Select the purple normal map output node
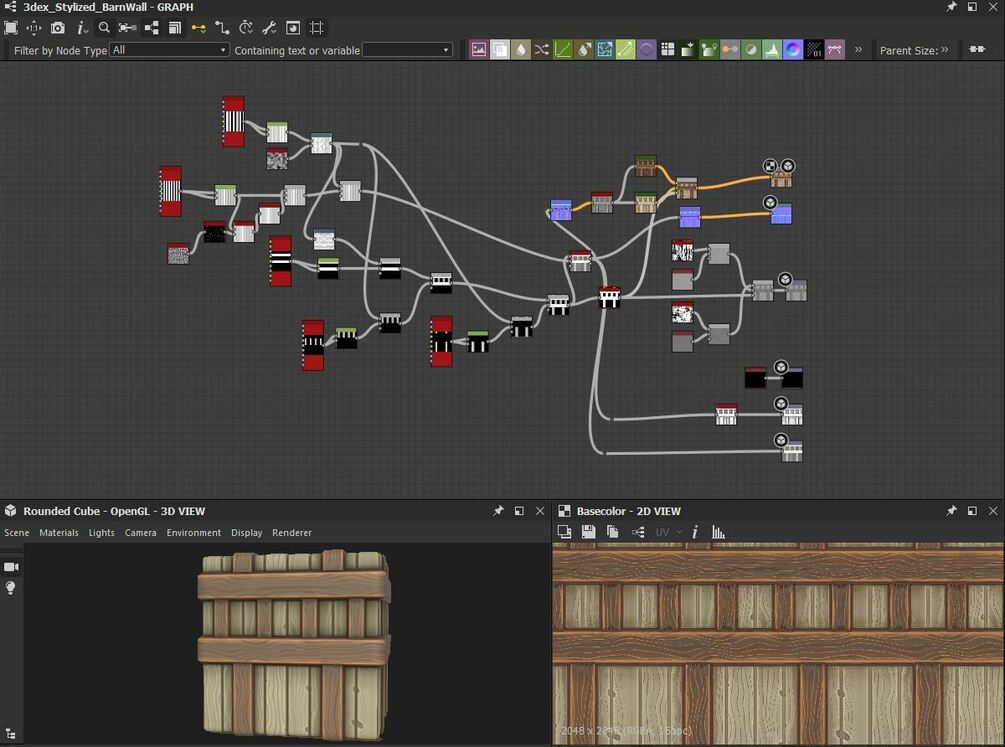 (781, 214)
